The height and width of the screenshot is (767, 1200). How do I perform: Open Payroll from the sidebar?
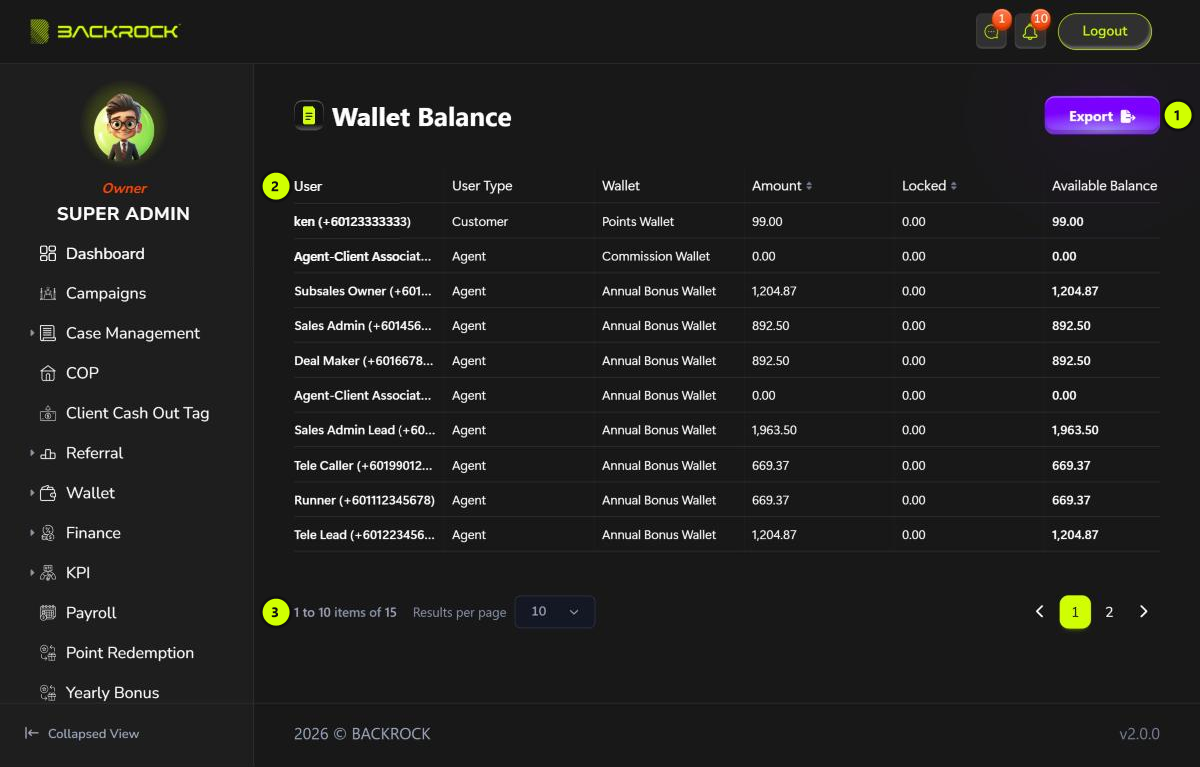(x=91, y=613)
